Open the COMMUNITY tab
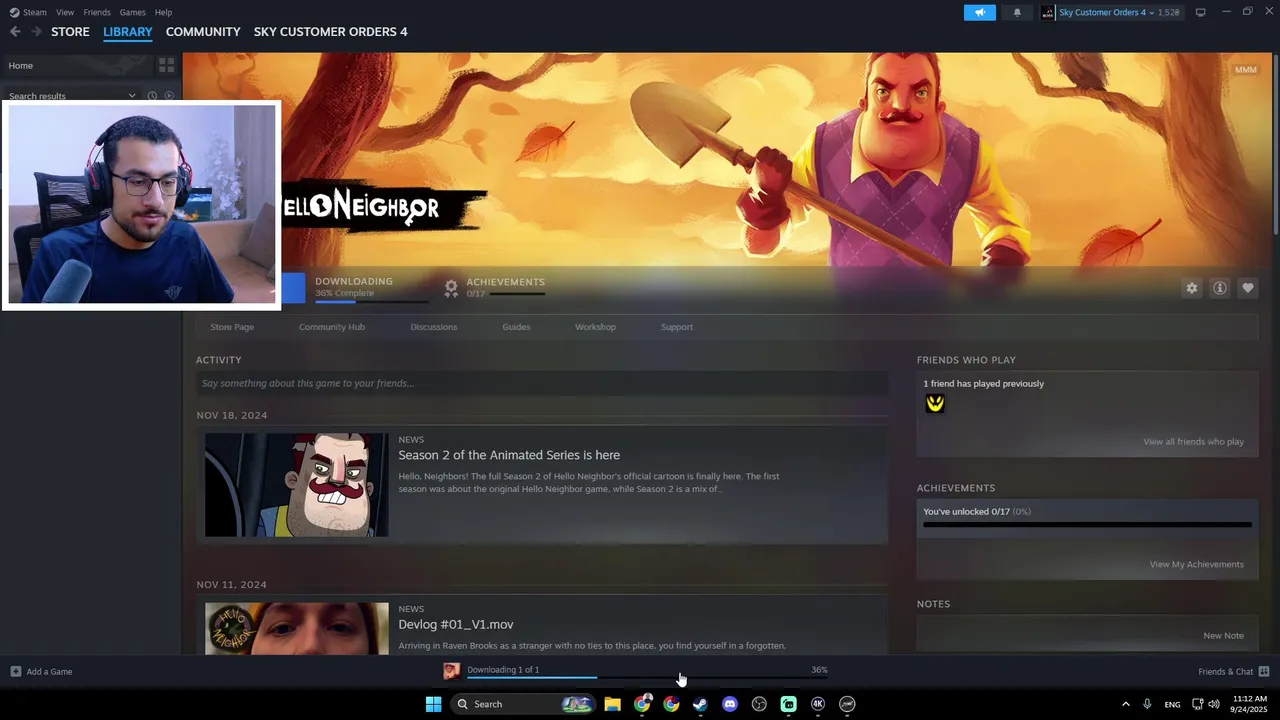Screen dimensions: 1280x720 click(203, 32)
